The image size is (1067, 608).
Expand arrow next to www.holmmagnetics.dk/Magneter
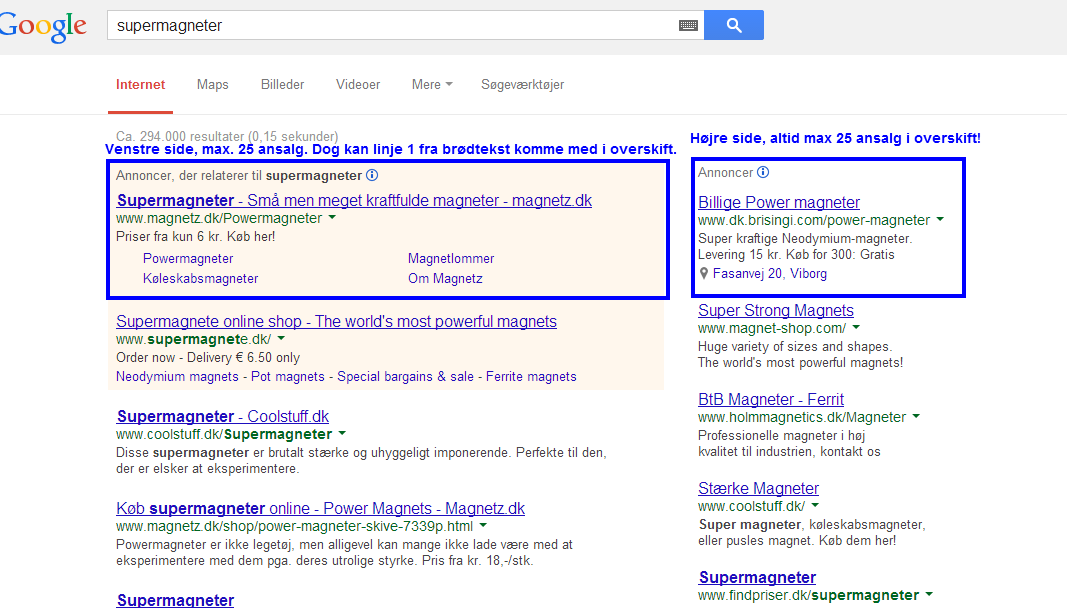pos(916,416)
